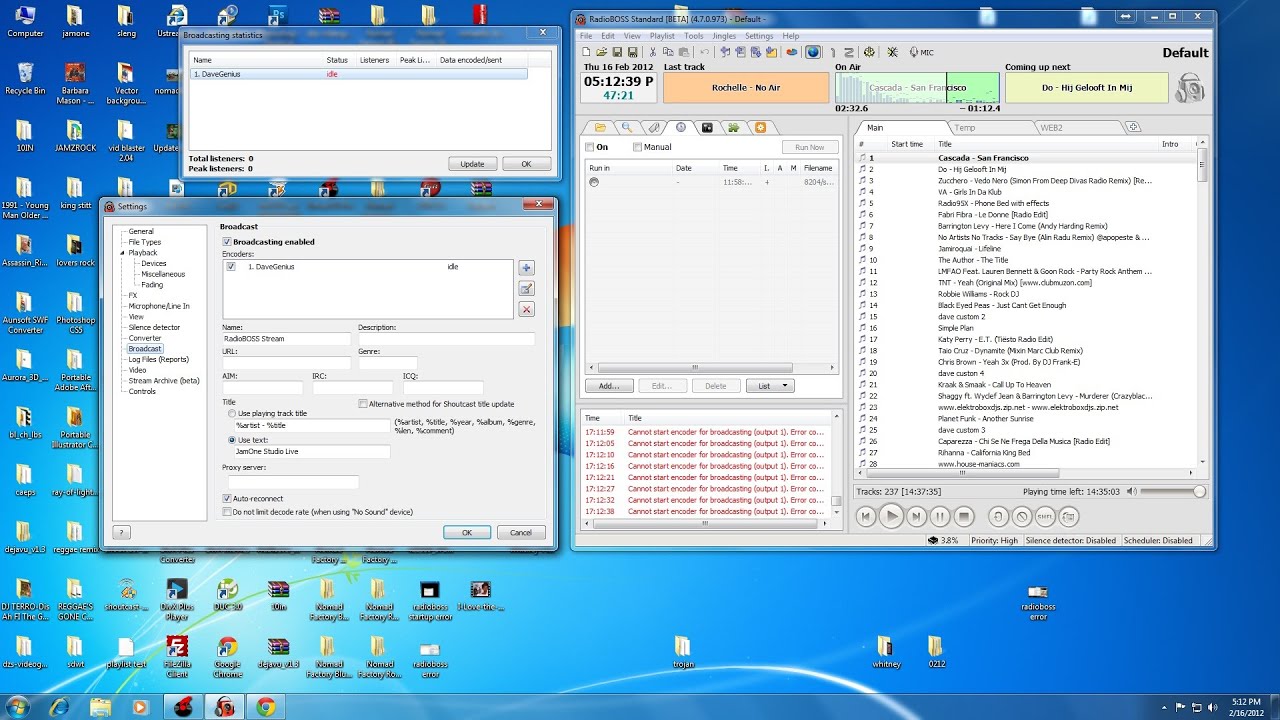Toggle the repeat loop button
1280x720 pixels.
997,516
